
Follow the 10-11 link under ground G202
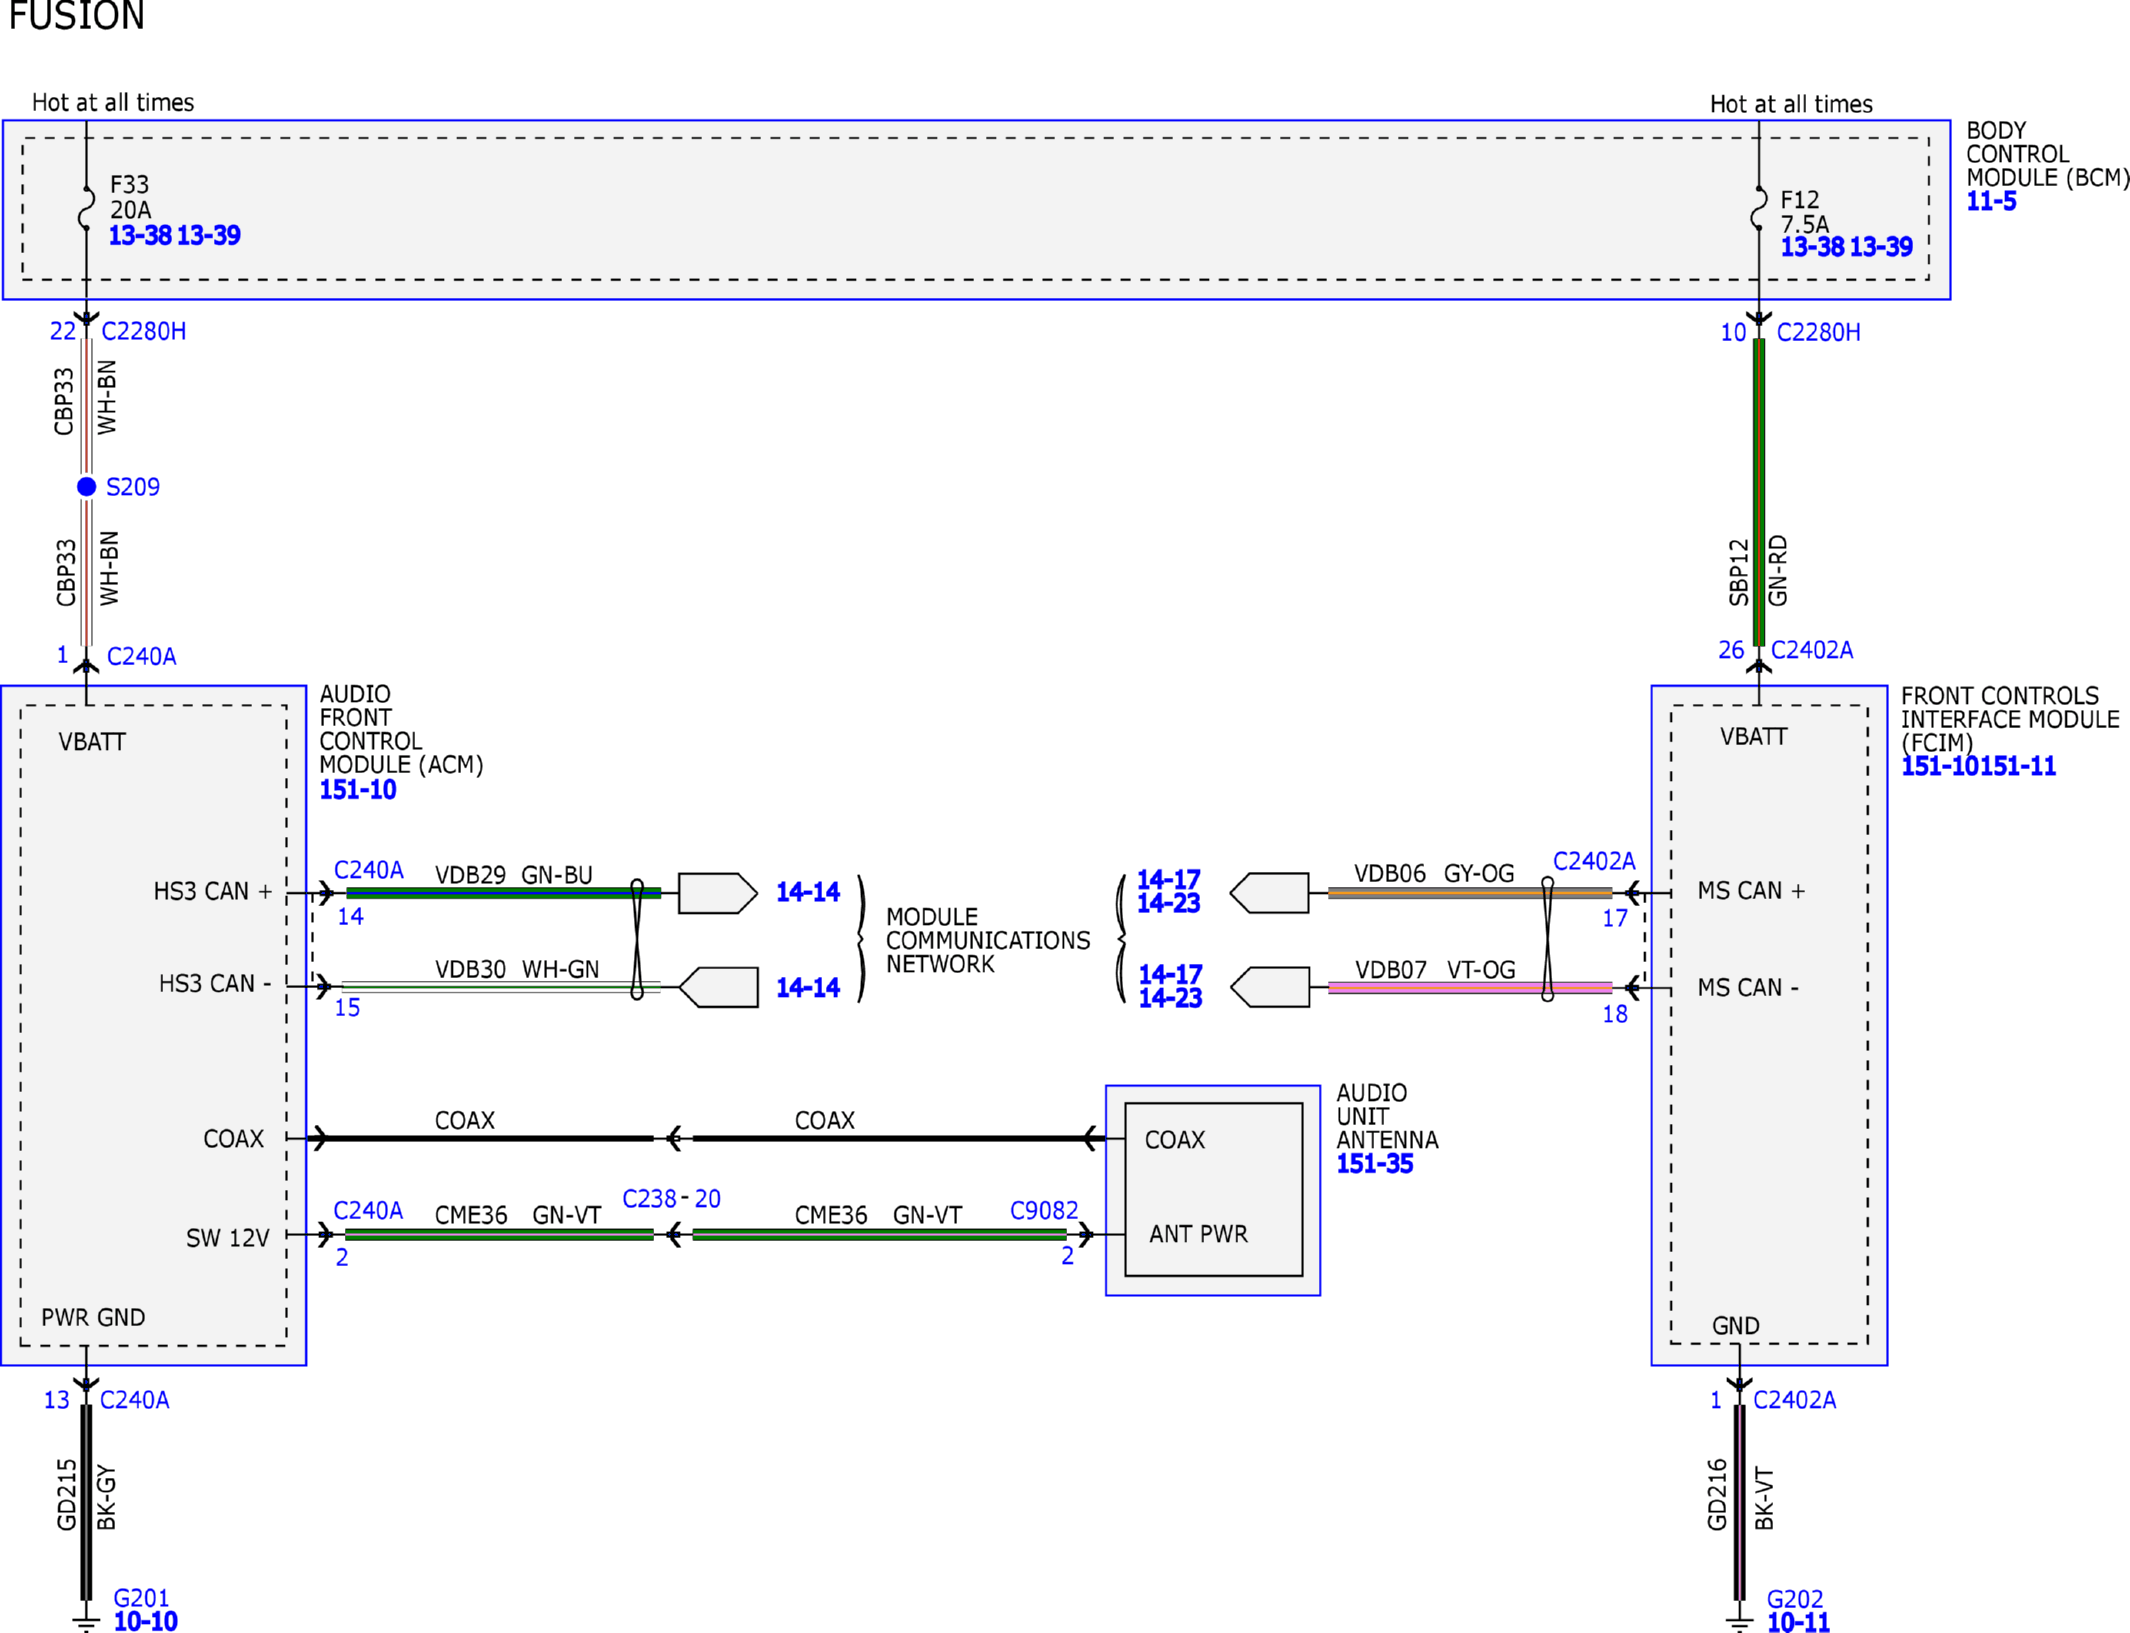pos(1798,1622)
